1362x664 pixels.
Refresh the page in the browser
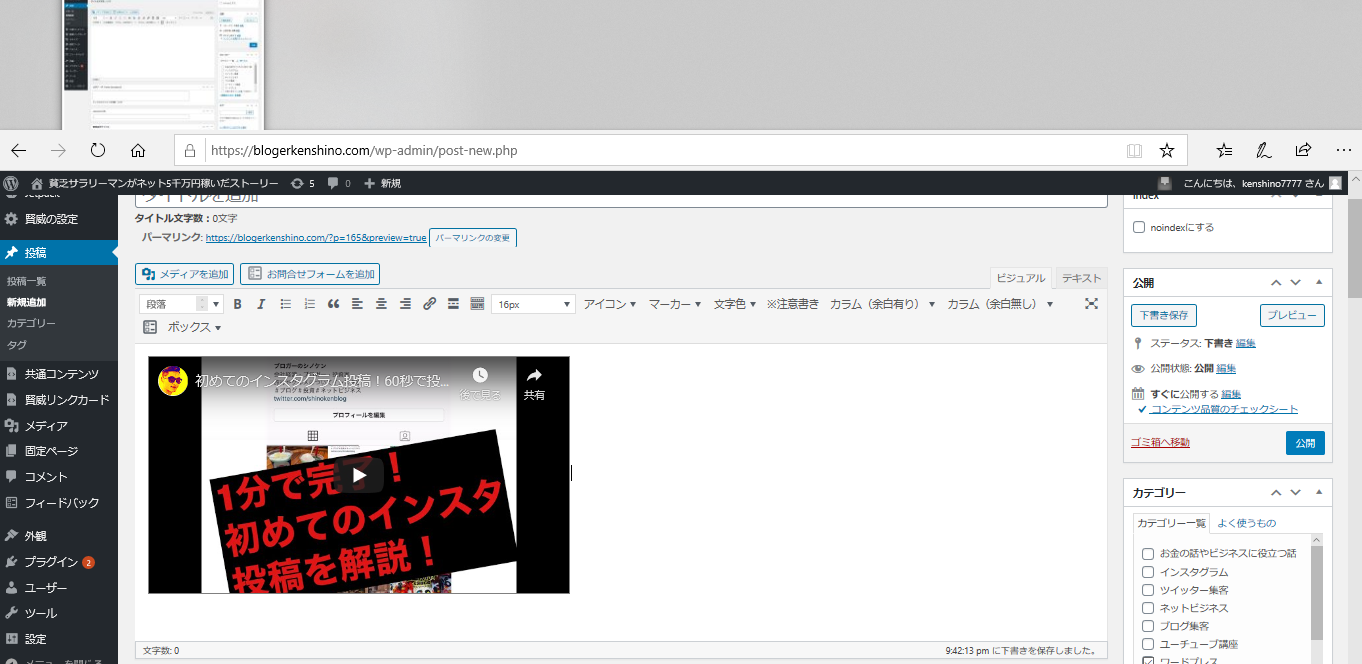click(98, 151)
